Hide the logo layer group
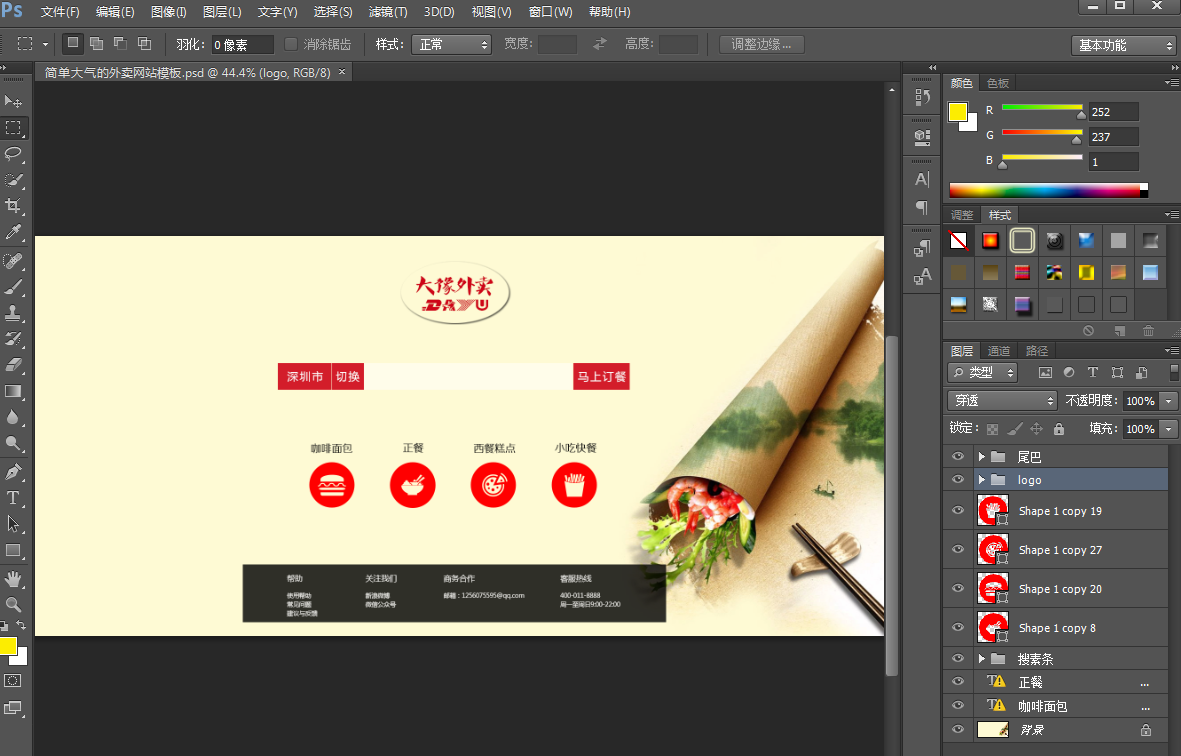 (958, 480)
